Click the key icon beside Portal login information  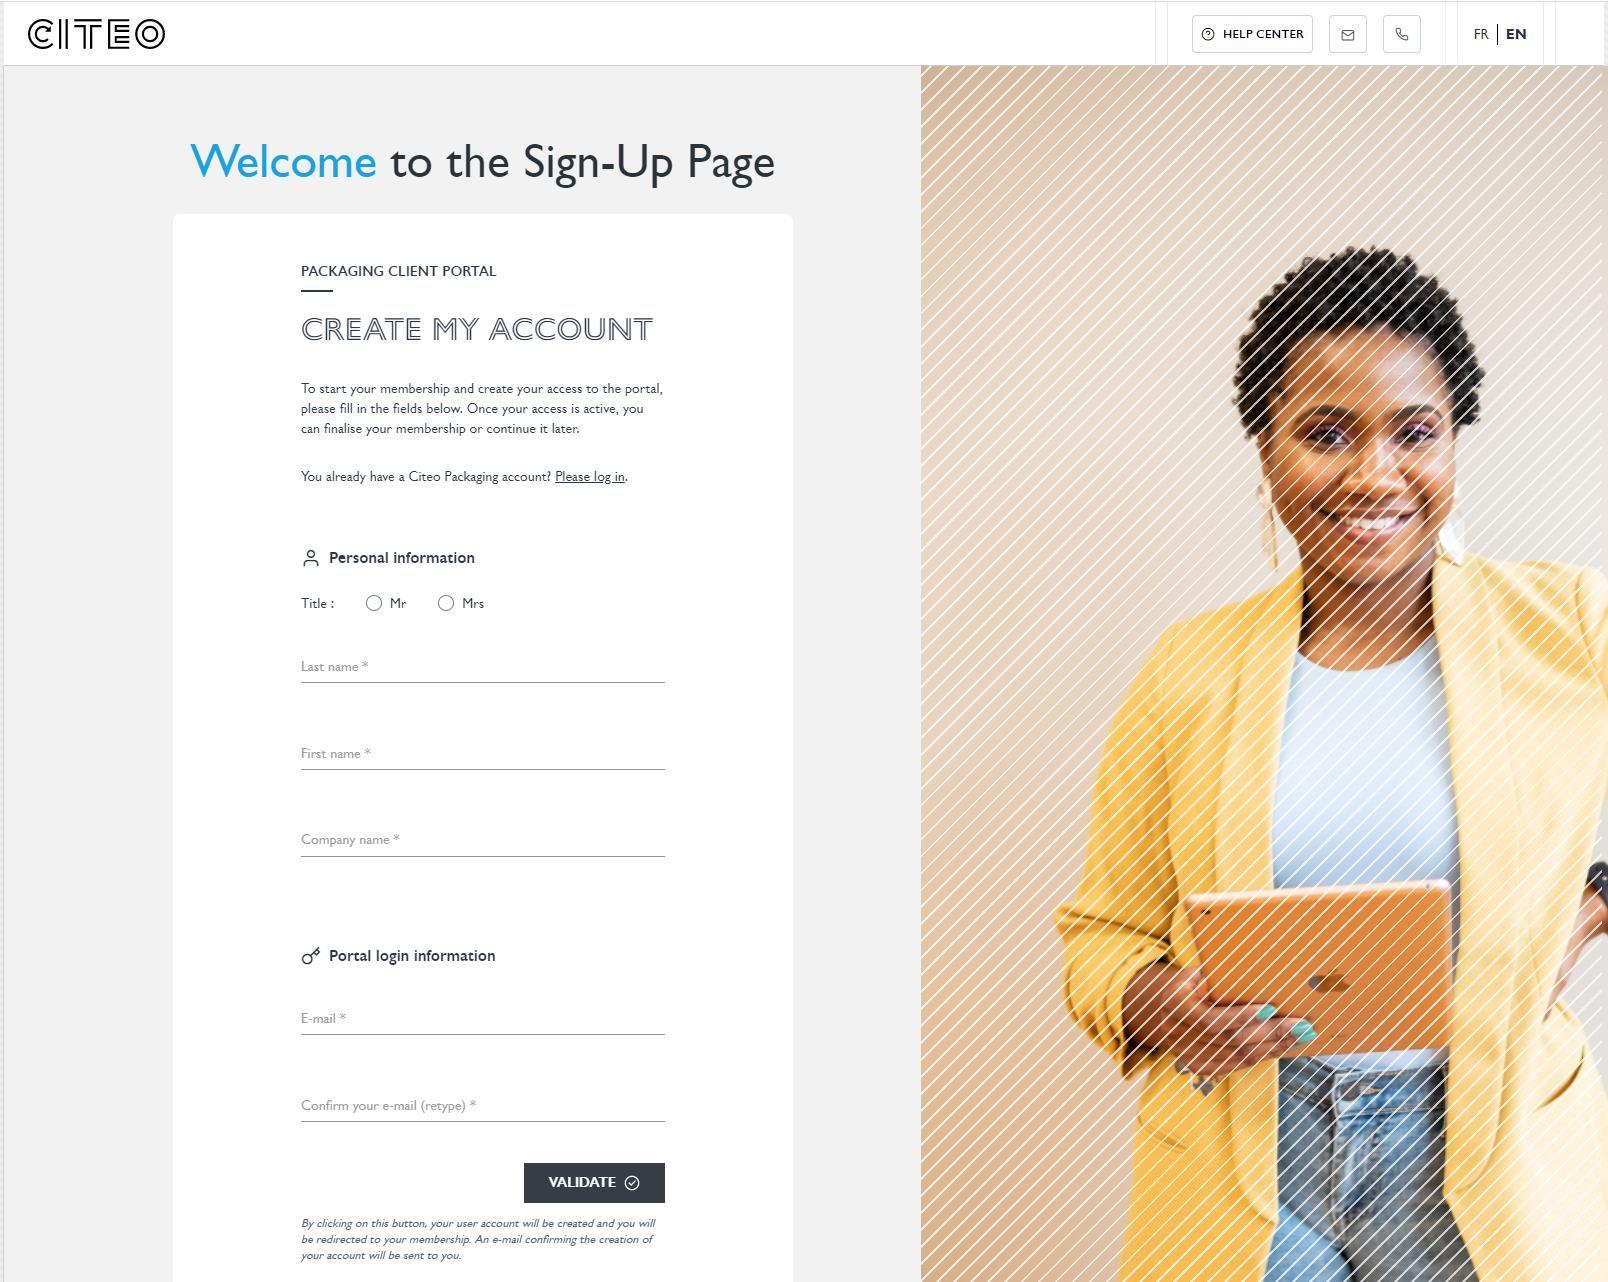click(311, 956)
